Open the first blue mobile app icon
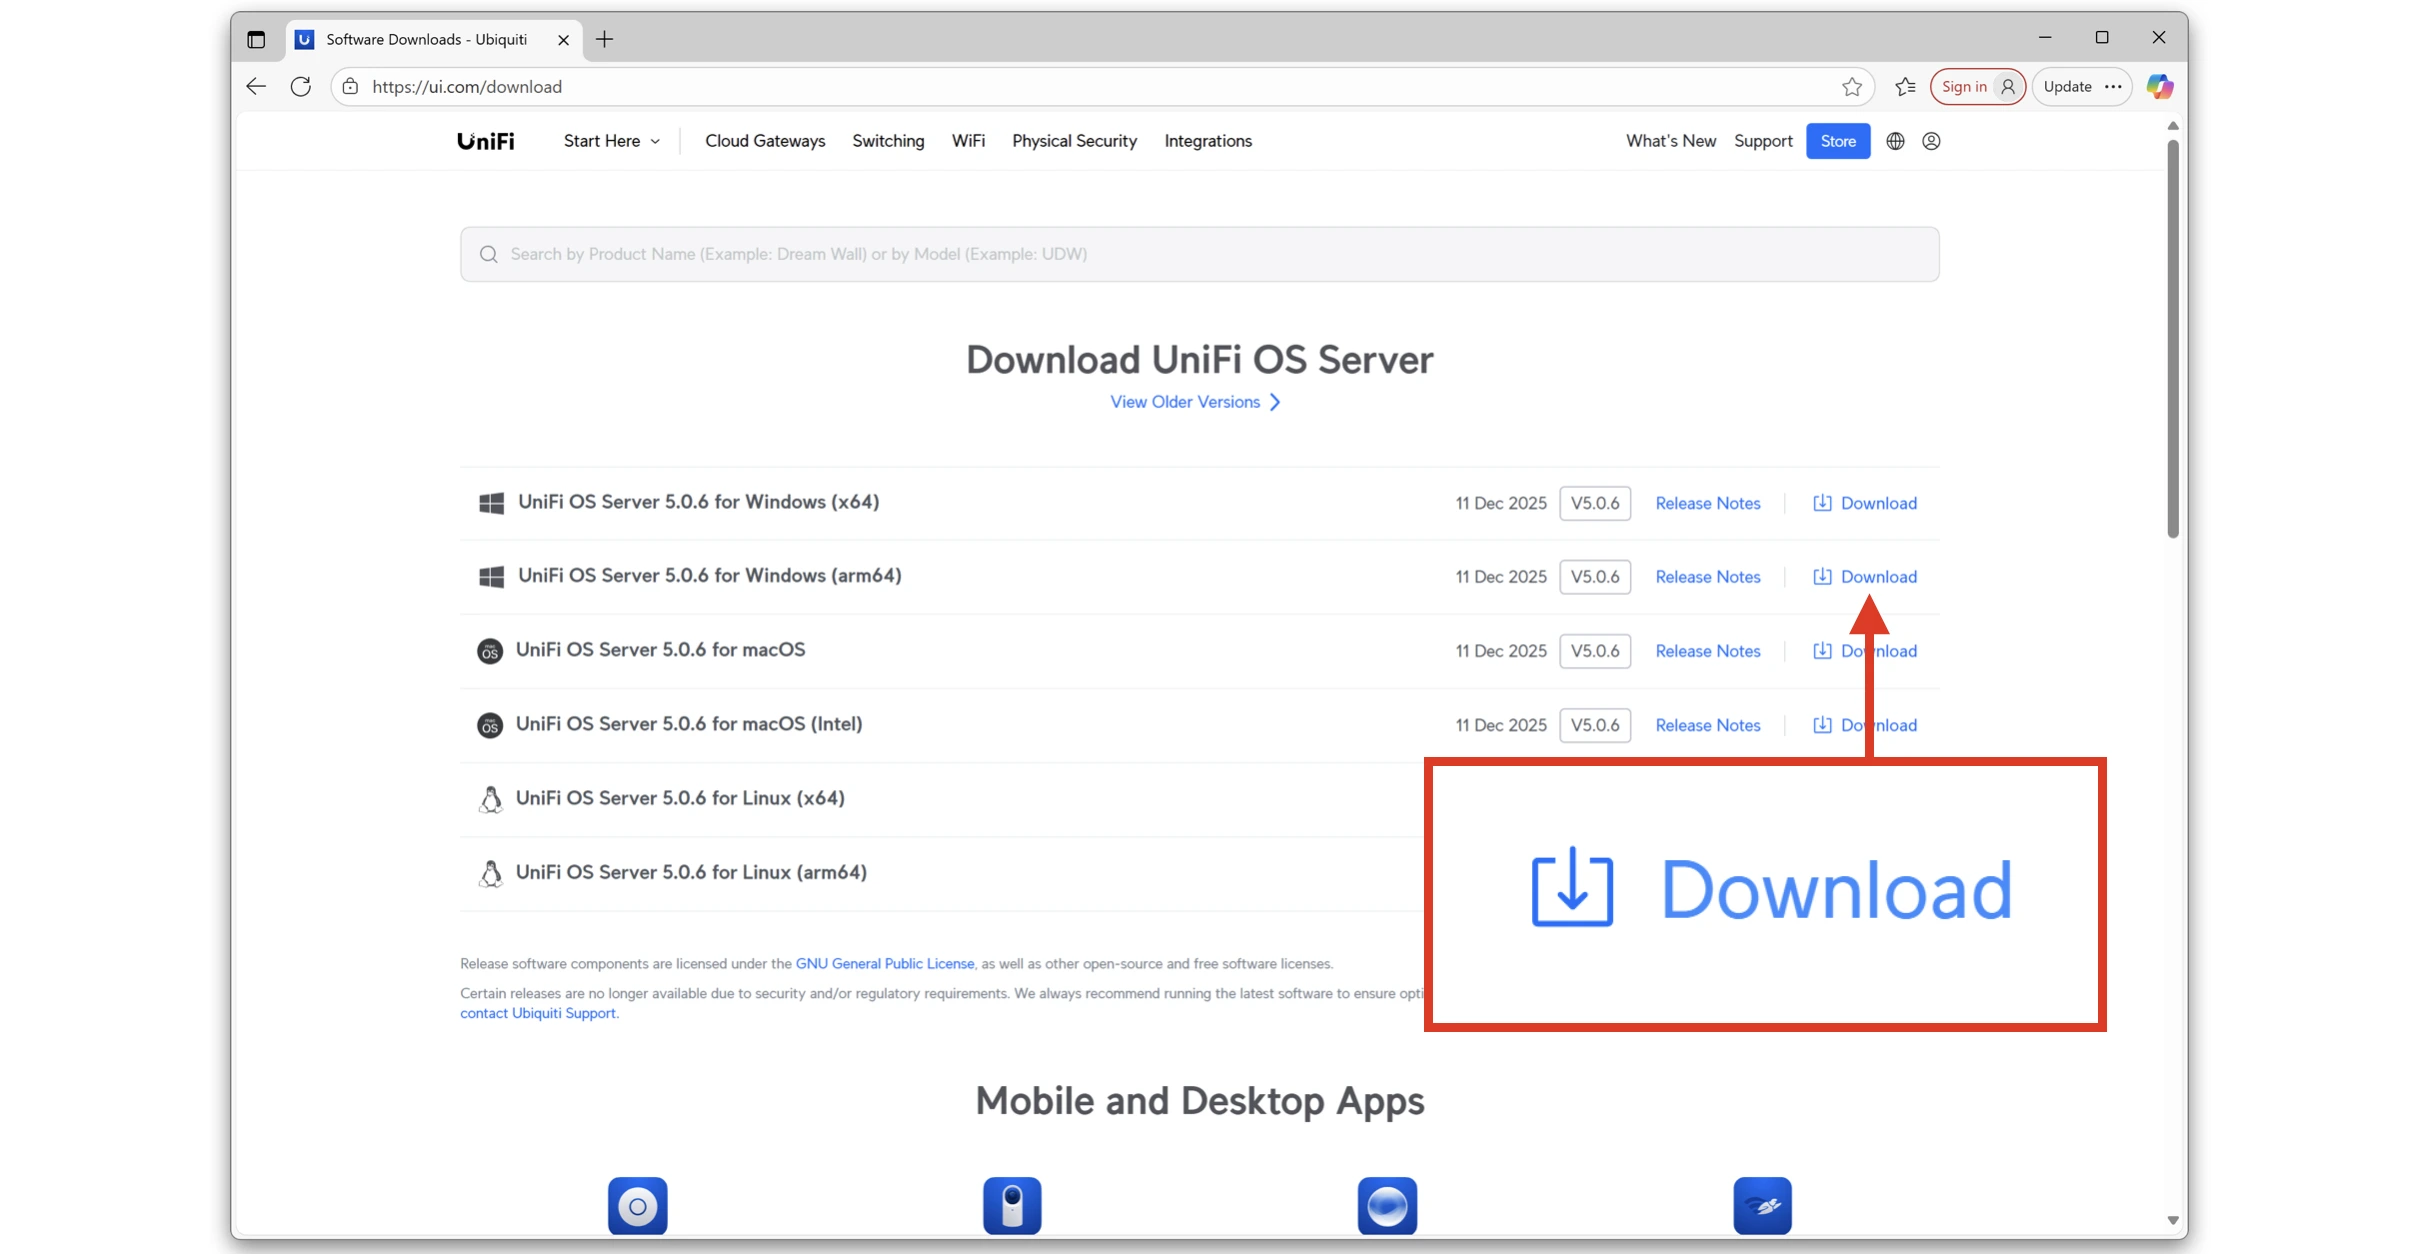The width and height of the screenshot is (2420, 1254). coord(637,1205)
